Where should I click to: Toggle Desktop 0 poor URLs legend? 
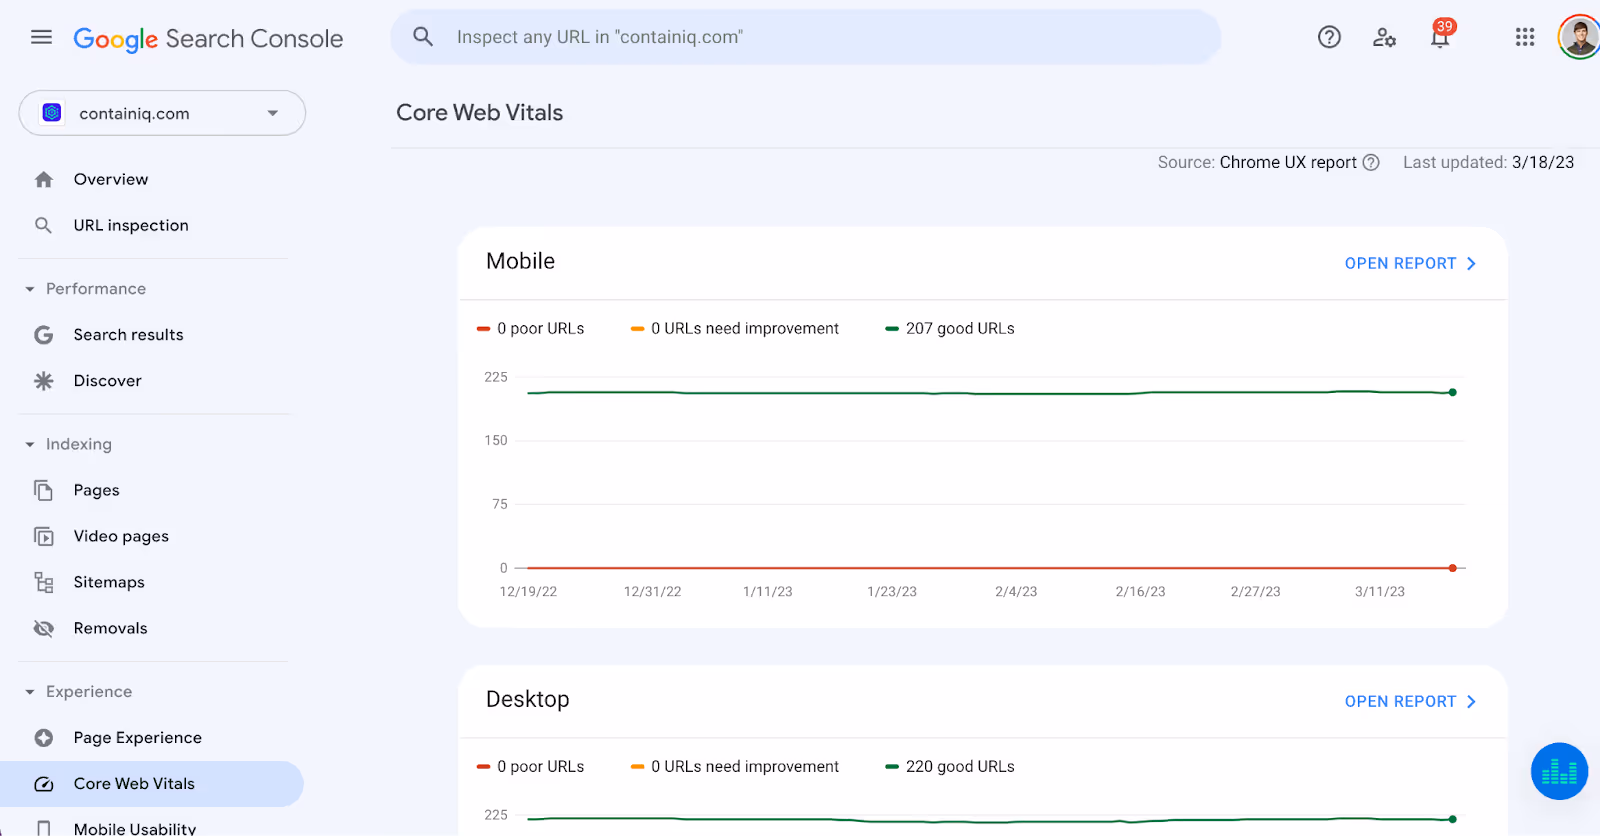pyautogui.click(x=531, y=767)
